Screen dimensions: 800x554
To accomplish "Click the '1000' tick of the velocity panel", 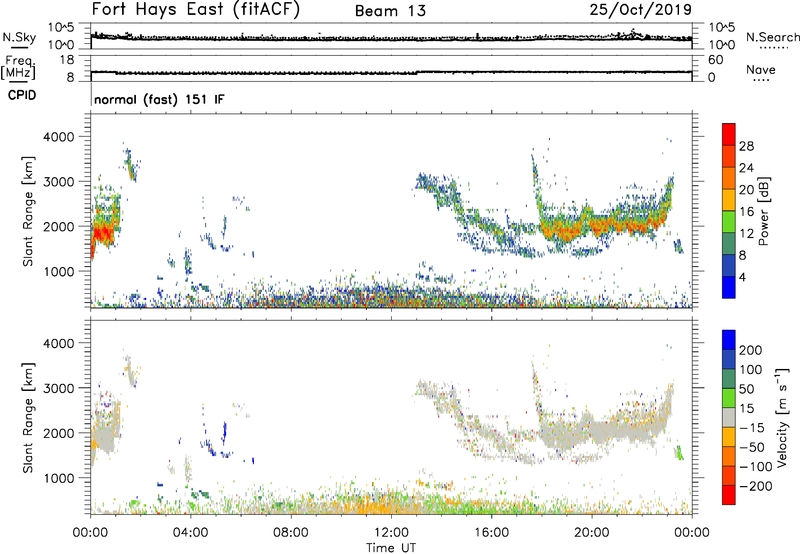I will pyautogui.click(x=58, y=478).
